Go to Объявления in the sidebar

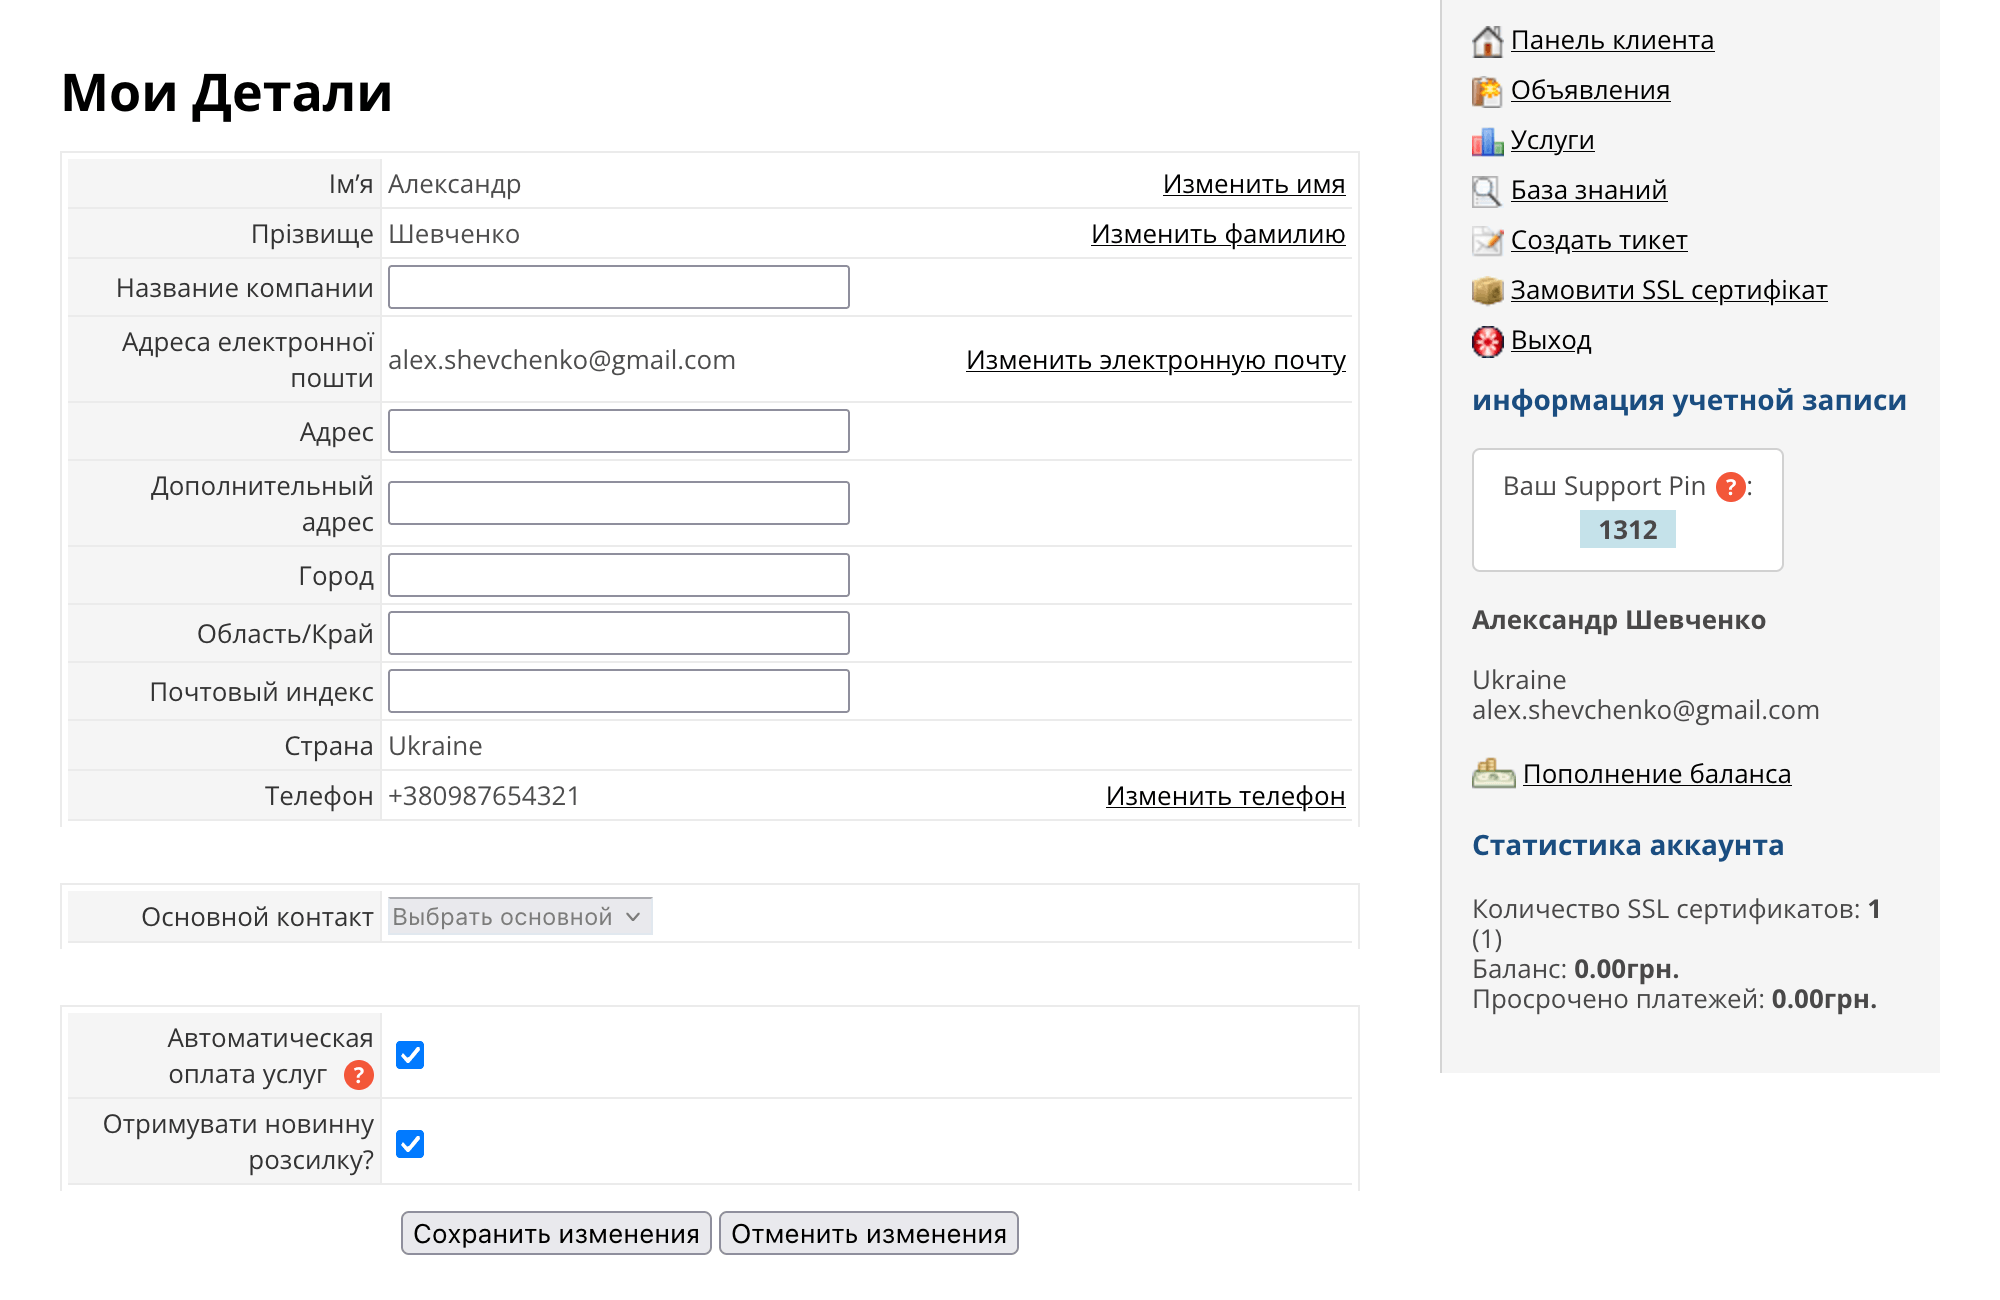click(1590, 90)
